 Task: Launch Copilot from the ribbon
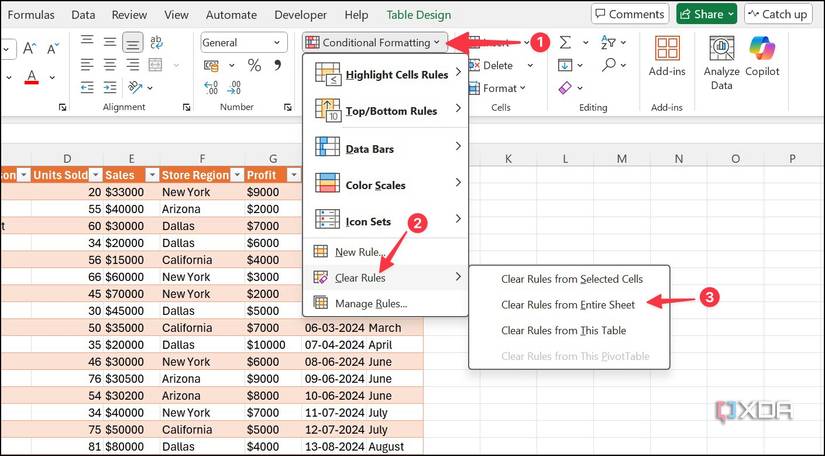[x=762, y=57]
